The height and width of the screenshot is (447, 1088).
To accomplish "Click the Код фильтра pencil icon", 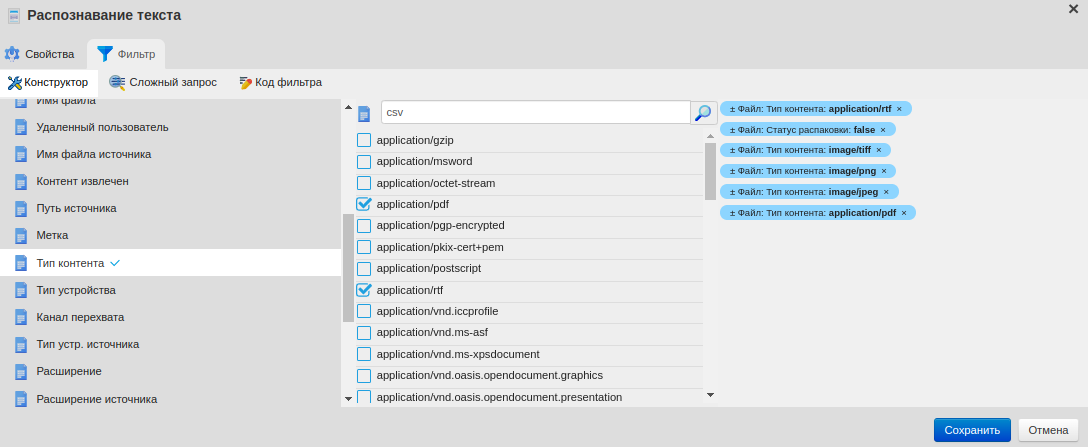I will tap(245, 83).
